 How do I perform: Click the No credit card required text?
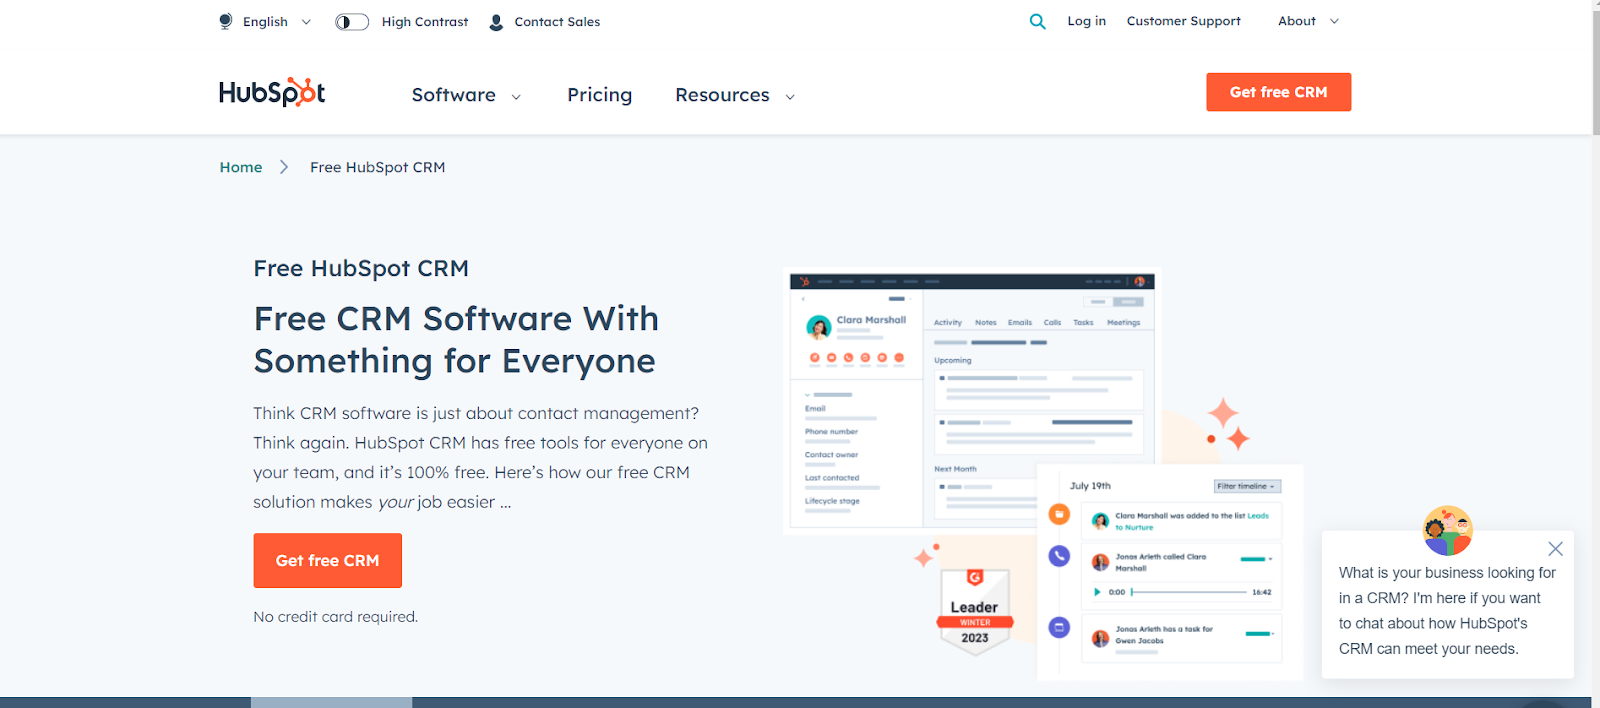point(336,617)
